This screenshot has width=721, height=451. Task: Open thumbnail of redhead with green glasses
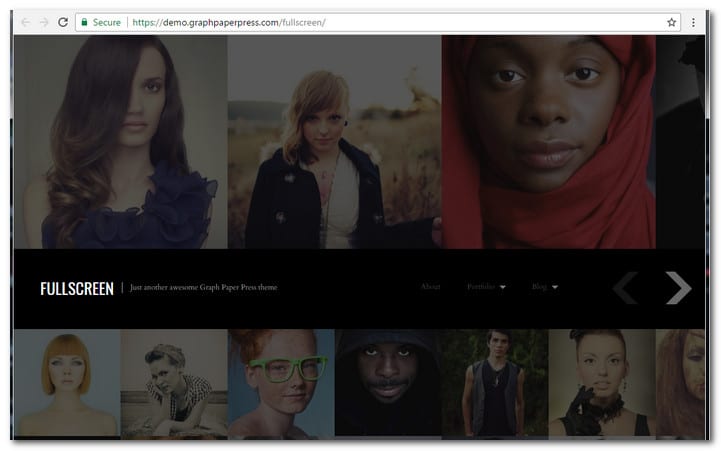pyautogui.click(x=281, y=383)
